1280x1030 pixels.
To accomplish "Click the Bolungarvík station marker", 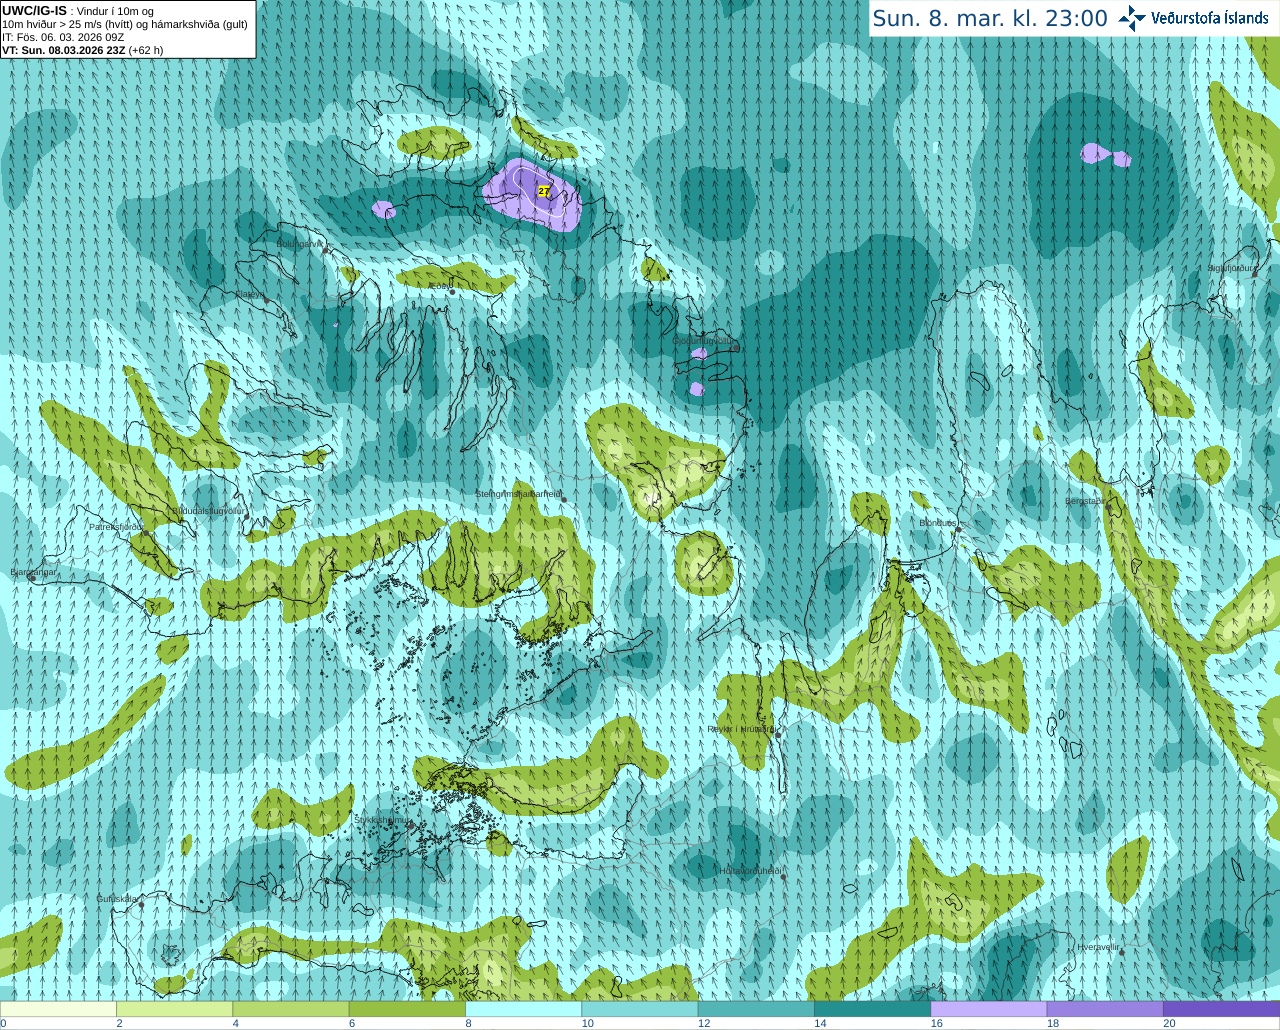I will click(326, 250).
